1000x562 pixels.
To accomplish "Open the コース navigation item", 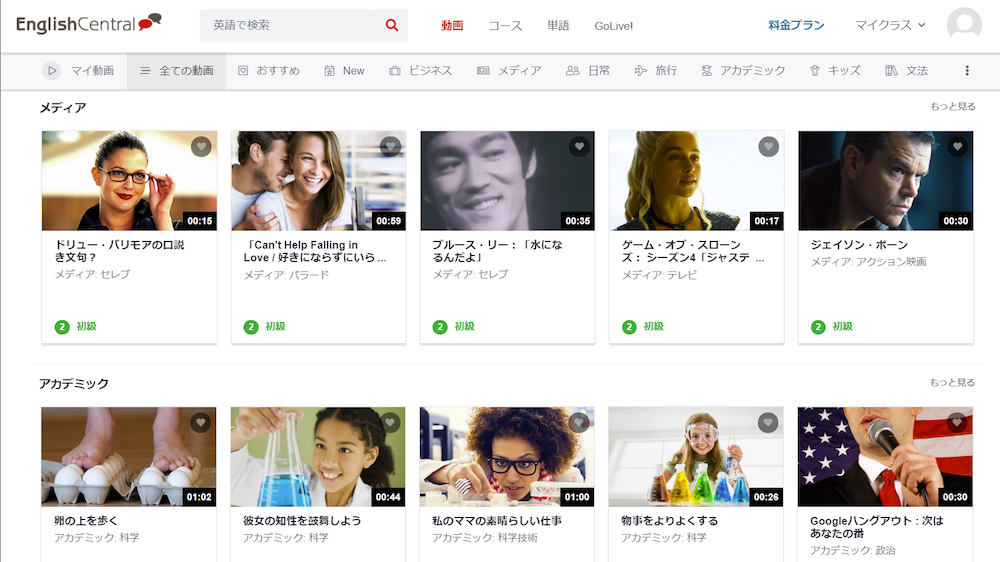I will point(505,26).
